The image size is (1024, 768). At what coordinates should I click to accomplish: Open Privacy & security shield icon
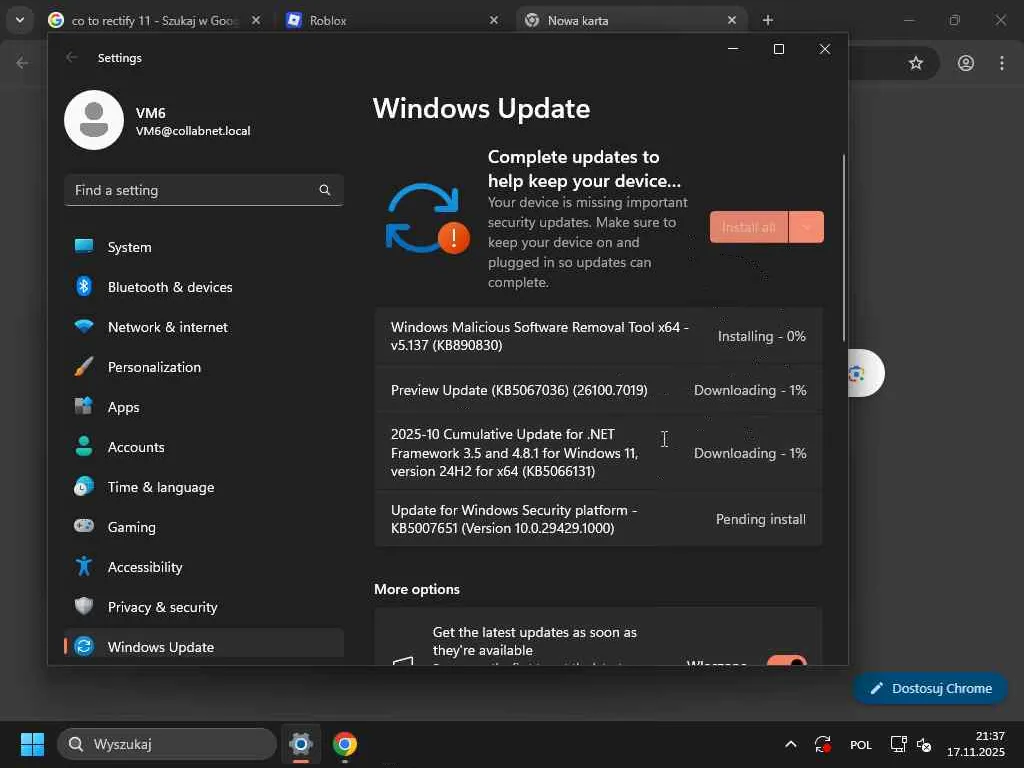pyautogui.click(x=84, y=606)
